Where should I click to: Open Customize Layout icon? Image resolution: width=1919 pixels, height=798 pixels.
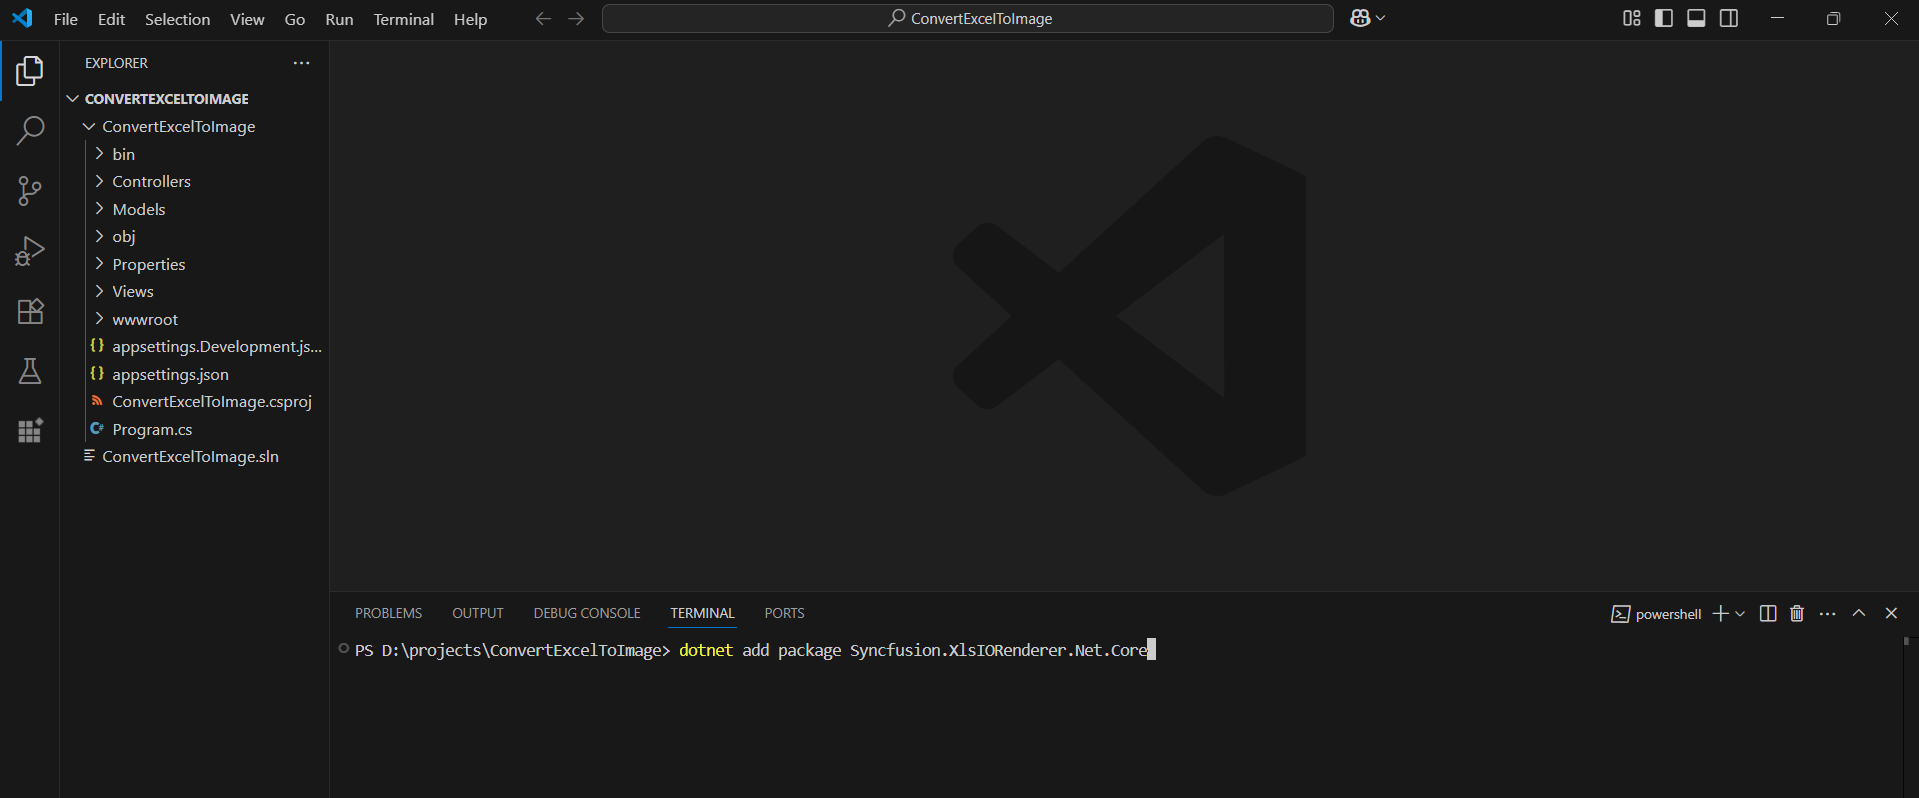click(x=1631, y=18)
